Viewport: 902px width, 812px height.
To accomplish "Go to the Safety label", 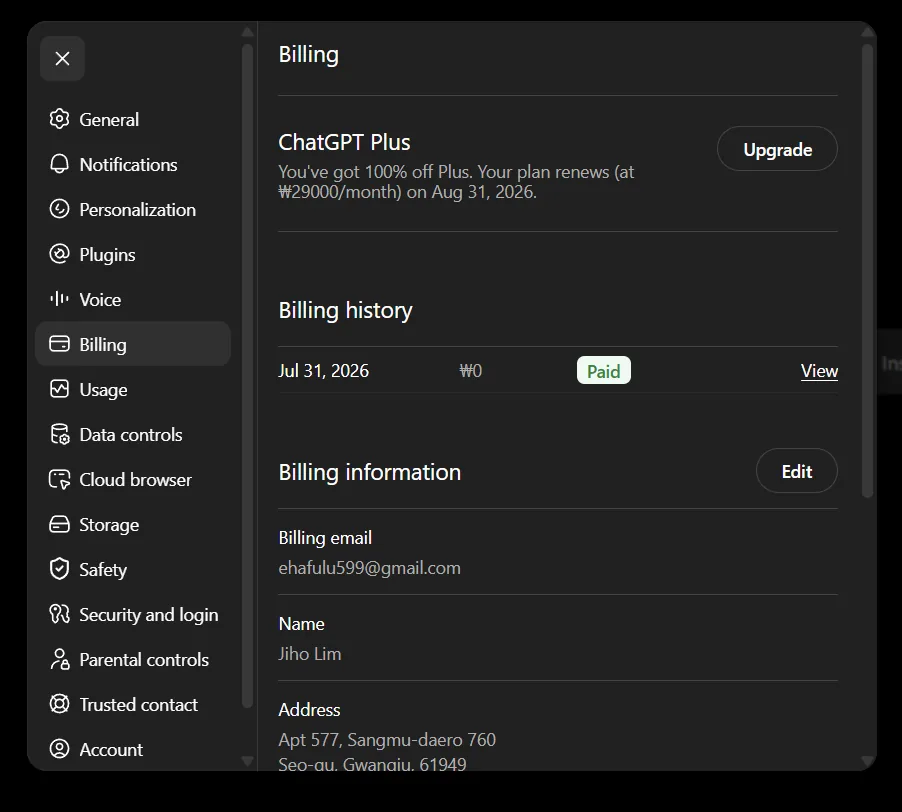I will click(103, 570).
